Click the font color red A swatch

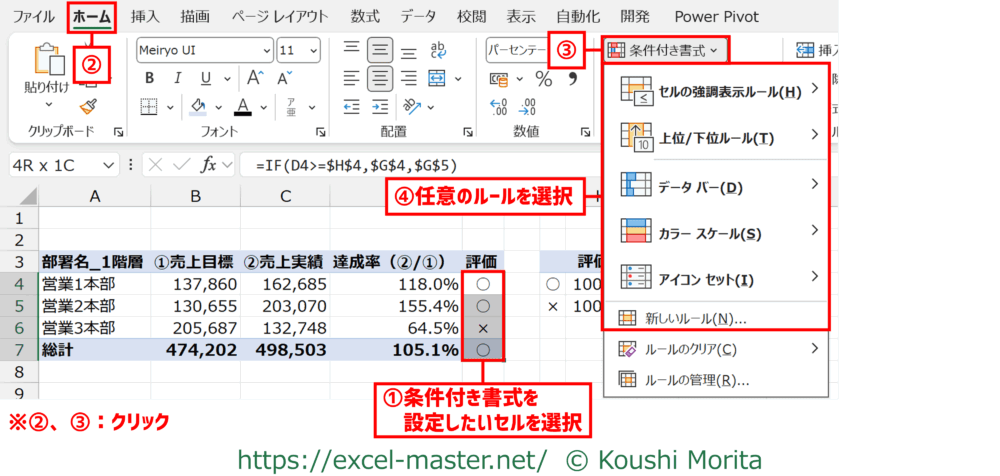tap(242, 106)
